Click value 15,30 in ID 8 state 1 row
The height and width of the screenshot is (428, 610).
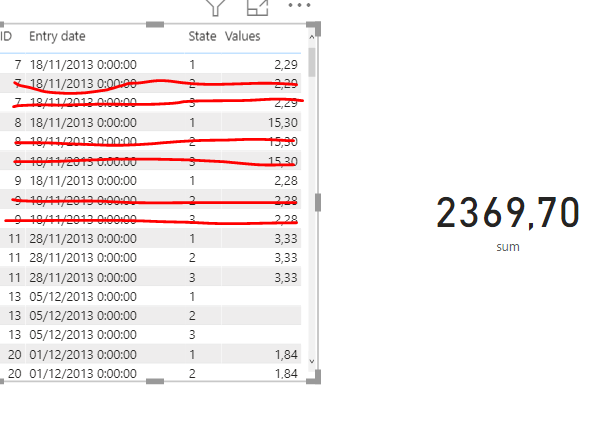pyautogui.click(x=283, y=123)
